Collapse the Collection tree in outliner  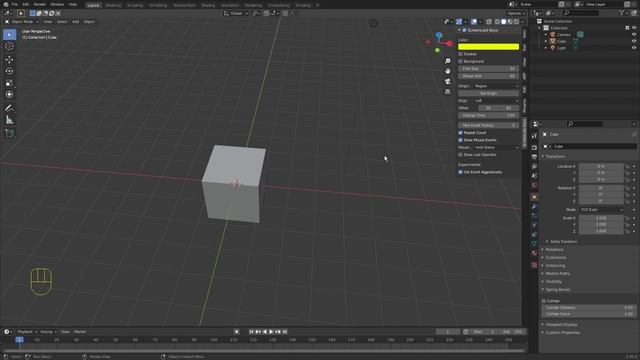(x=540, y=28)
